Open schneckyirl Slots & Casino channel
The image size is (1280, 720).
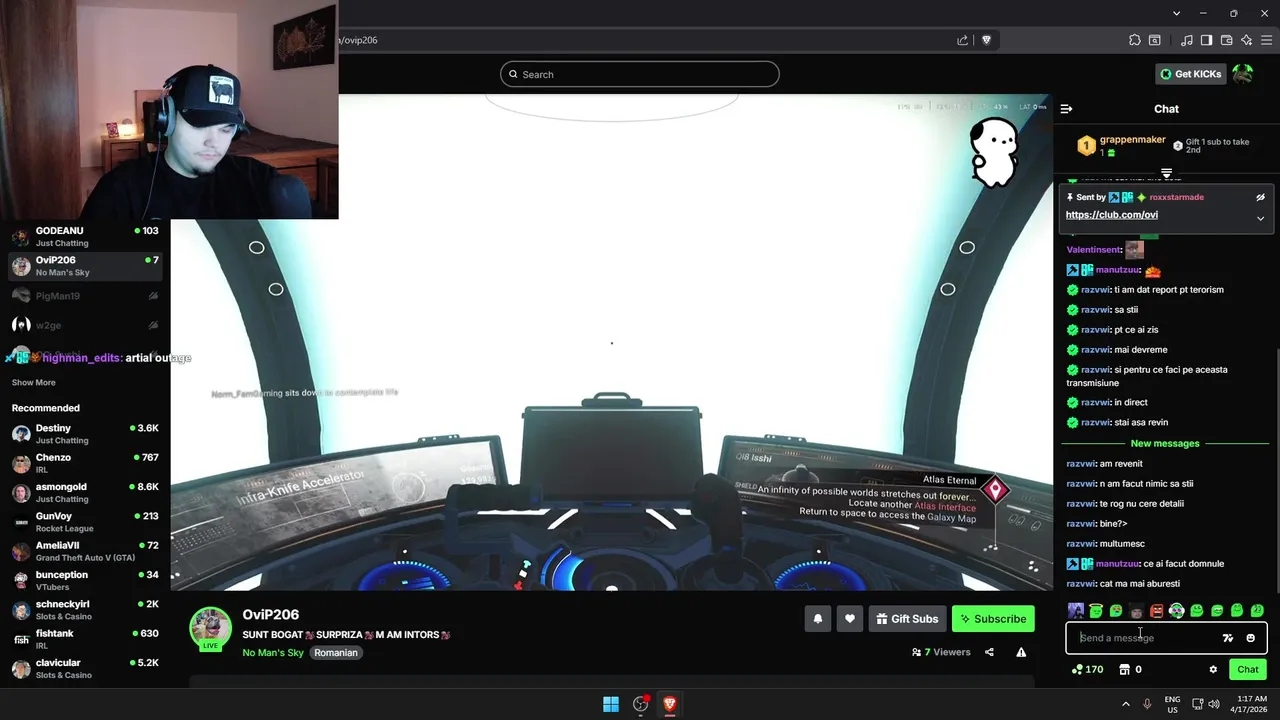click(x=85, y=610)
